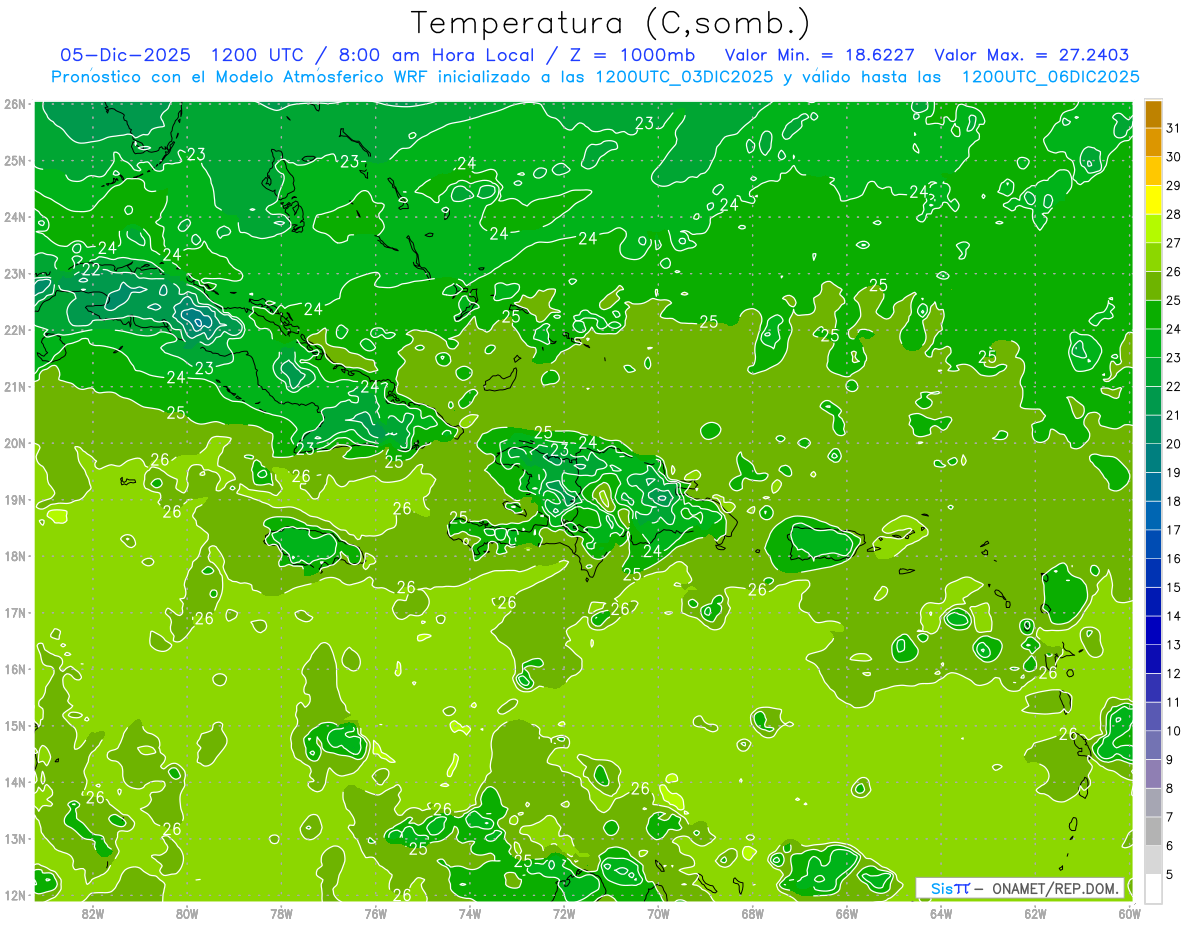Click the 20N latitude axis label
1200x927 pixels.
click(15, 443)
